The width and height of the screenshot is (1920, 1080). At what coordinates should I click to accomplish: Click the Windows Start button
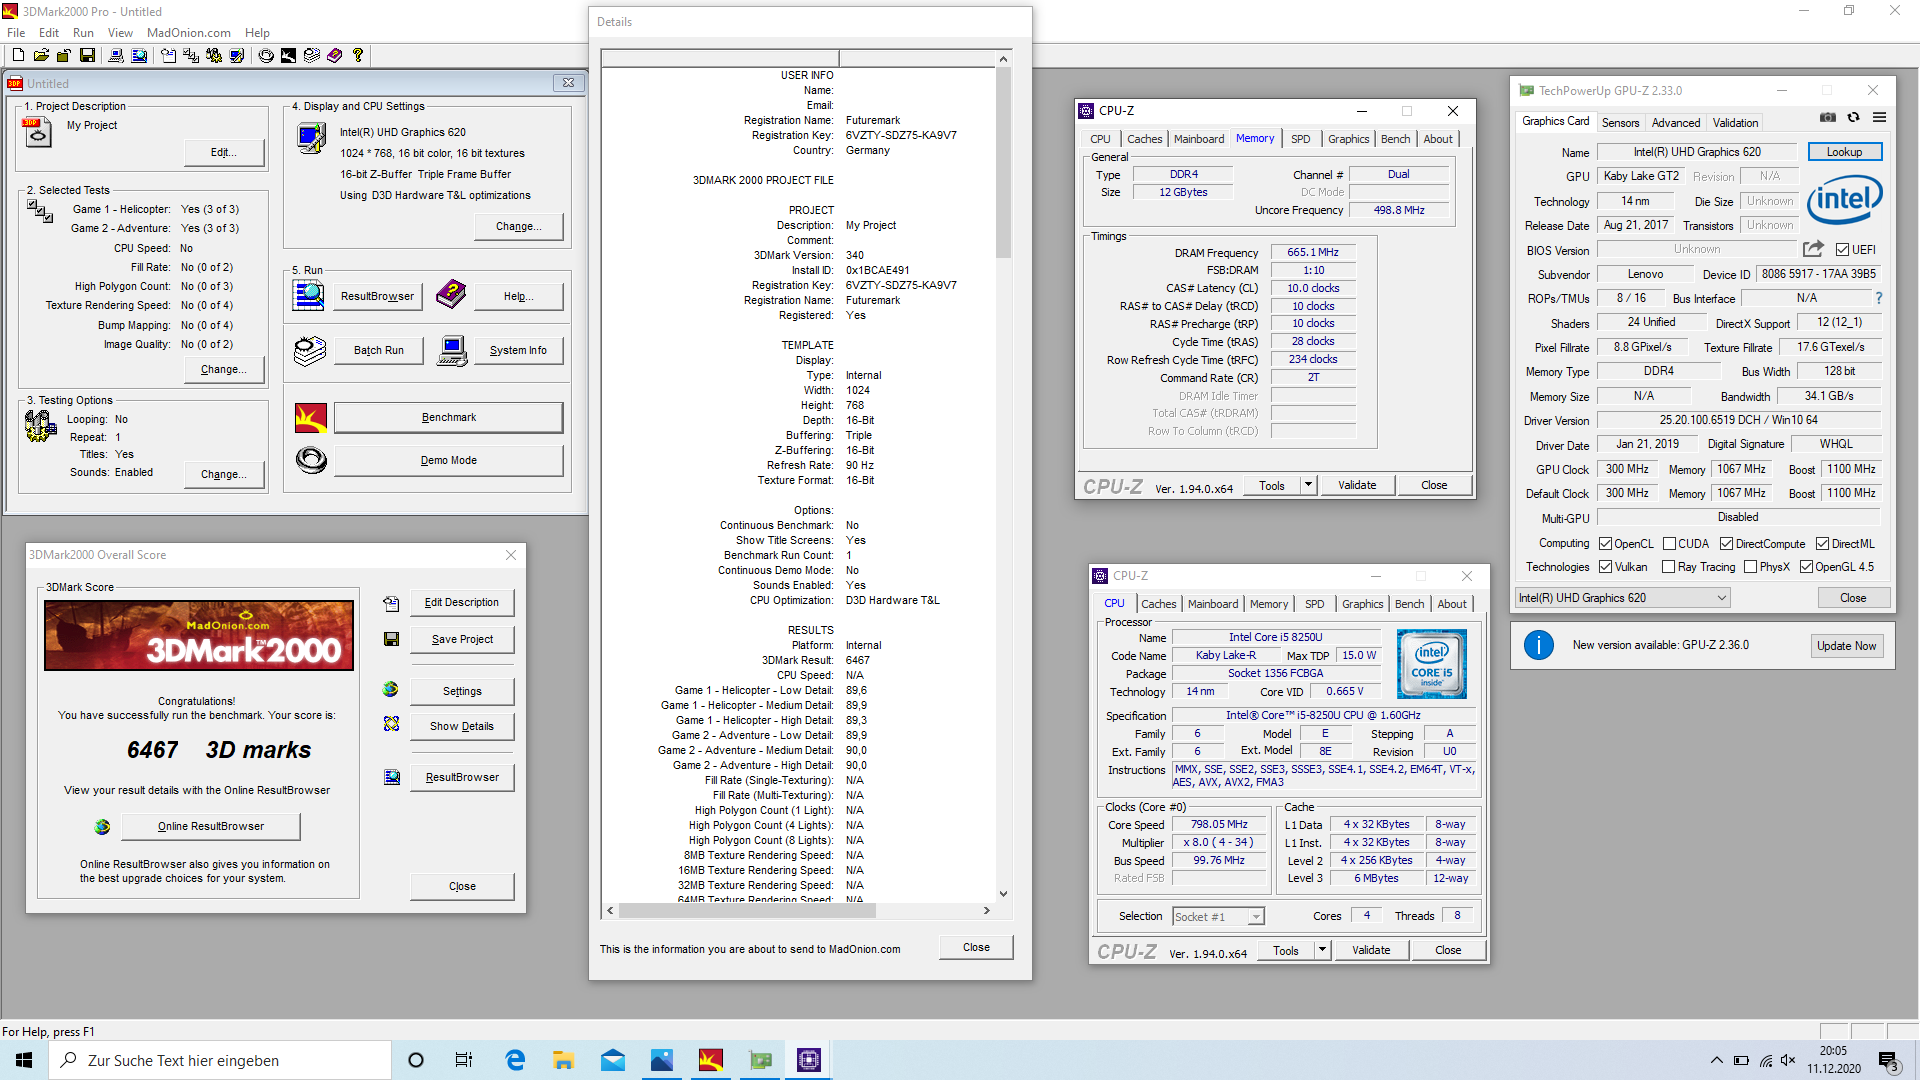(24, 1060)
